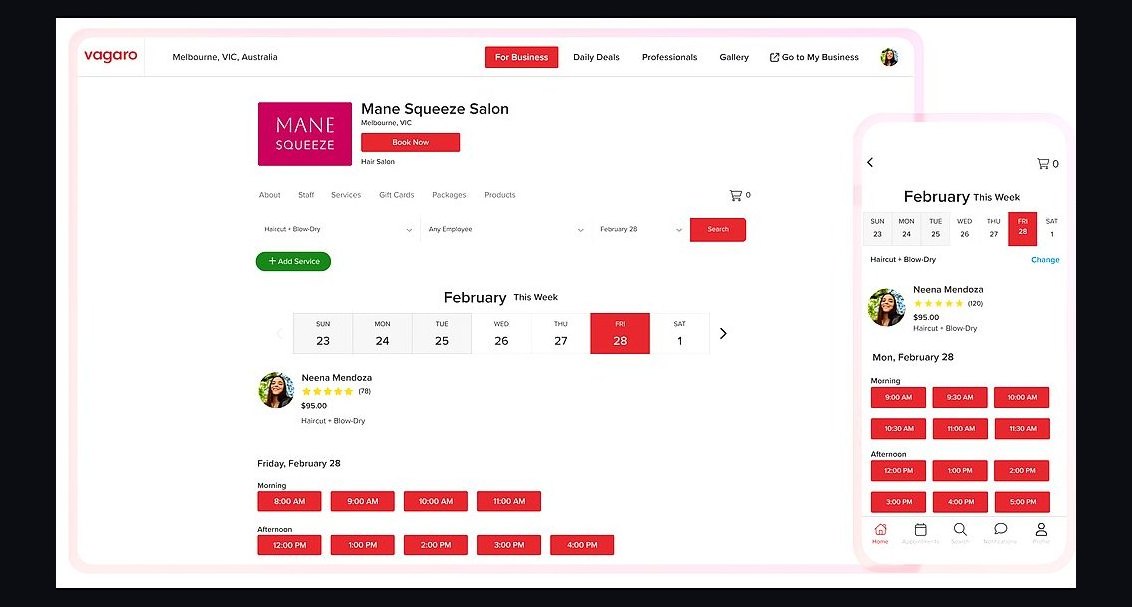Viewport: 1132px width, 607px height.
Task: Click the Book Now button
Action: (x=410, y=142)
